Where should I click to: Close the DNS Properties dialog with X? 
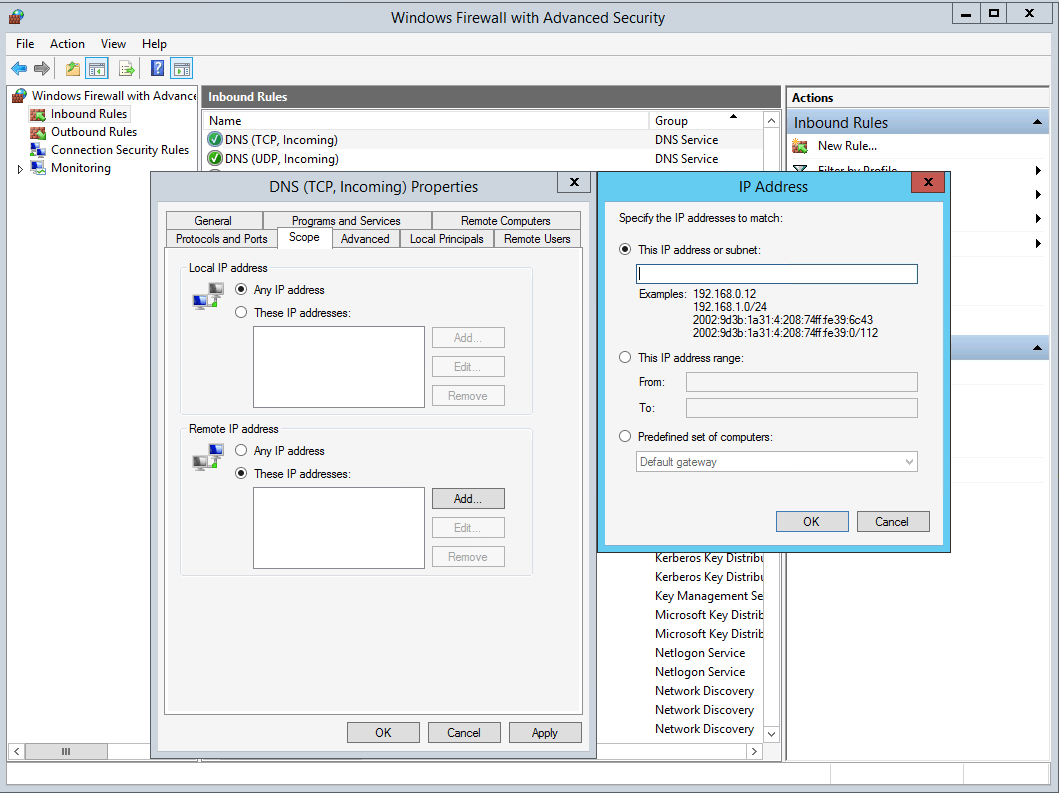[574, 182]
